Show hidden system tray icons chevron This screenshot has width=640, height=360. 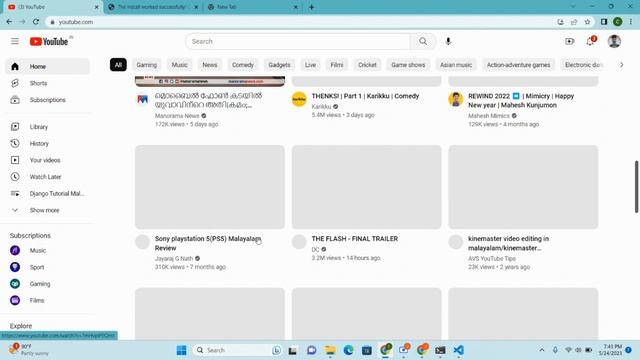coord(542,350)
